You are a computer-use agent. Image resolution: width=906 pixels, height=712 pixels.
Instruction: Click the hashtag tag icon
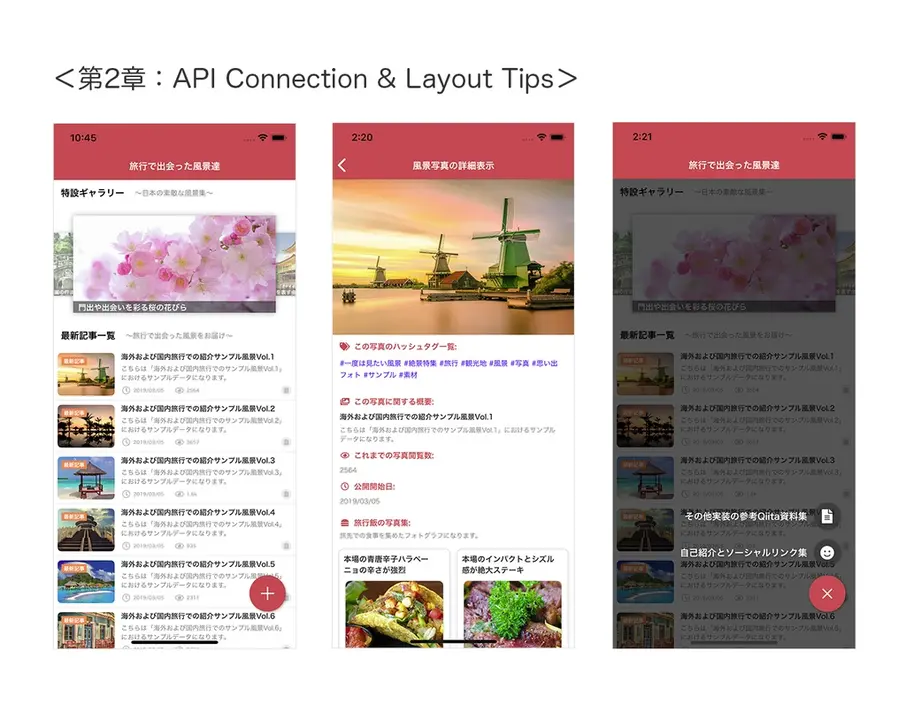click(x=344, y=347)
